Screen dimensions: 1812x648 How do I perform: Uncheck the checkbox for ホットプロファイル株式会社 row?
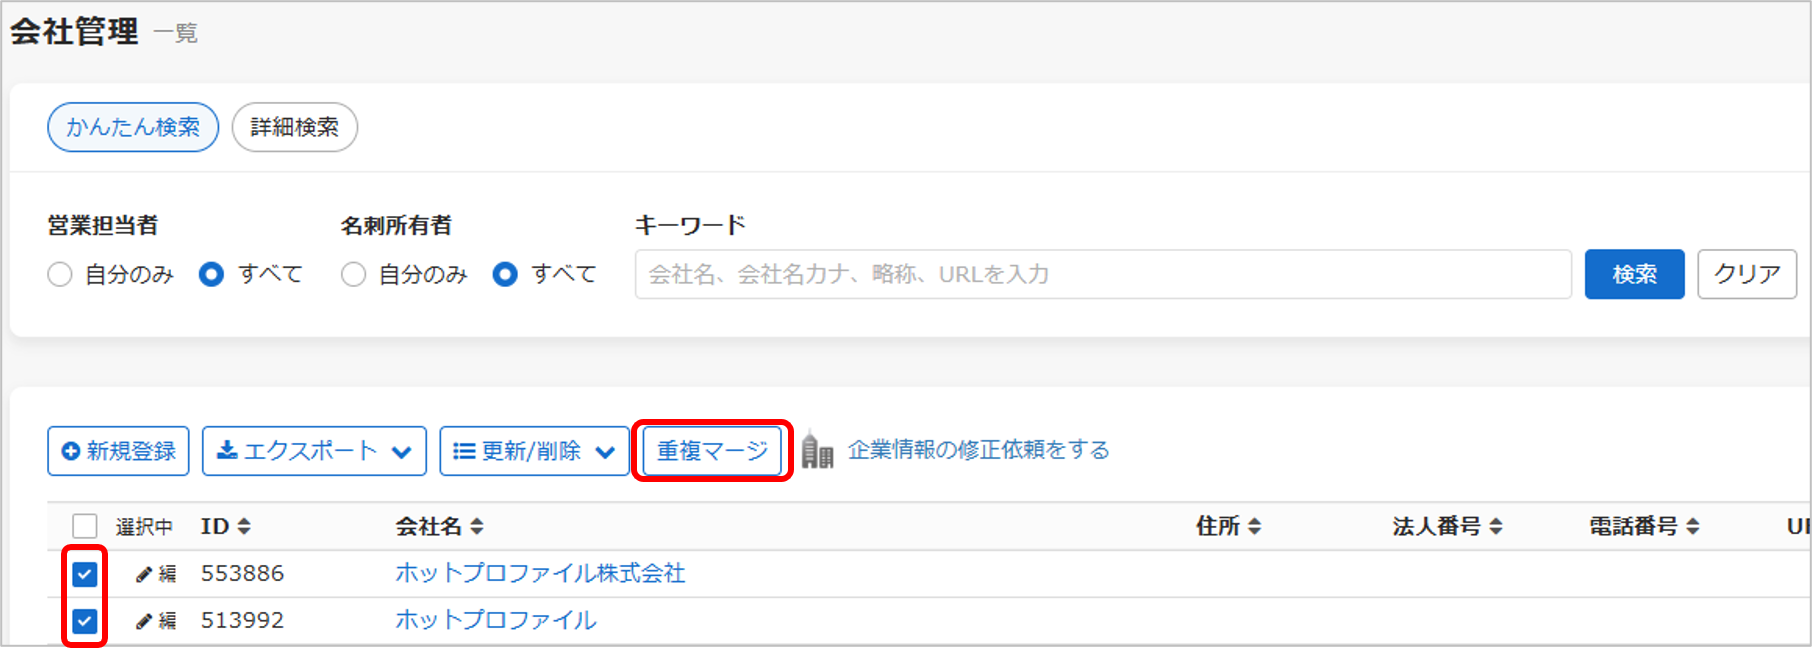(85, 574)
